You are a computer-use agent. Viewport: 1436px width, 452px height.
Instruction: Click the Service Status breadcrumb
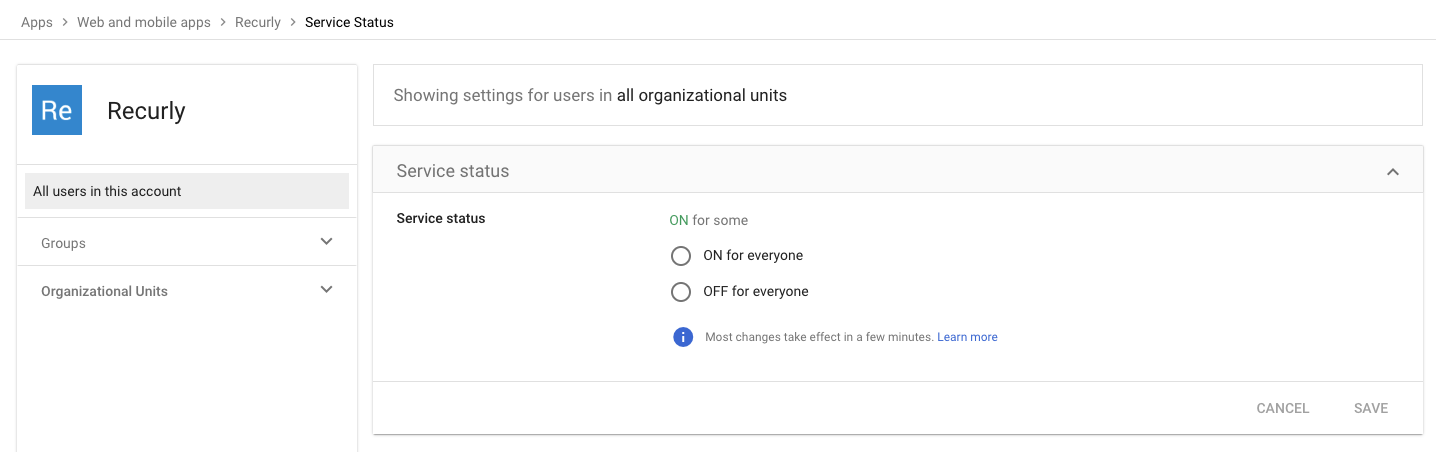[349, 22]
